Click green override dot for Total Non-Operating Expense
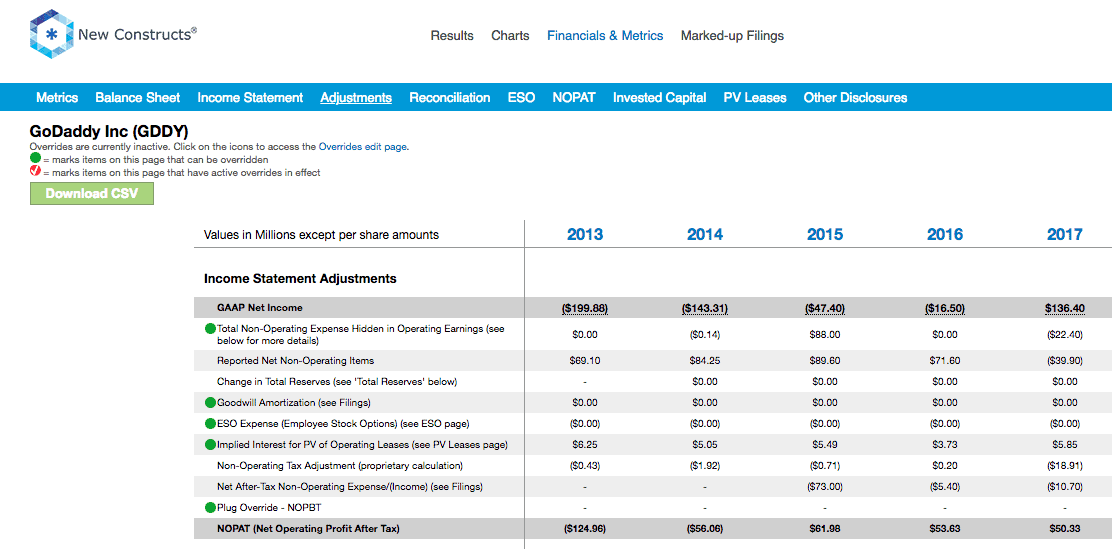 (x=210, y=329)
